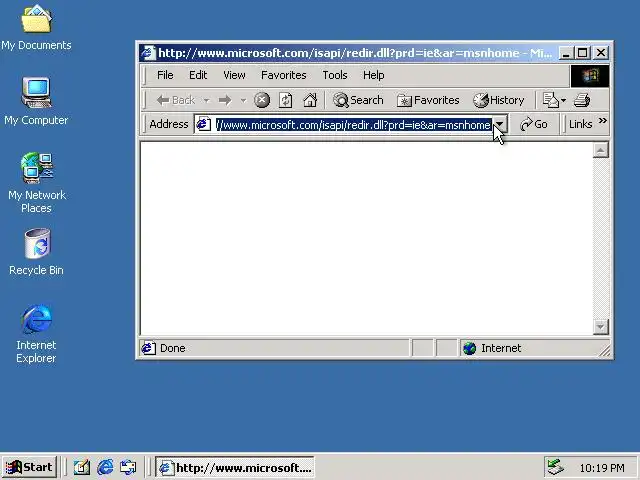
Task: Click the Forward arrow button
Action: coord(225,100)
